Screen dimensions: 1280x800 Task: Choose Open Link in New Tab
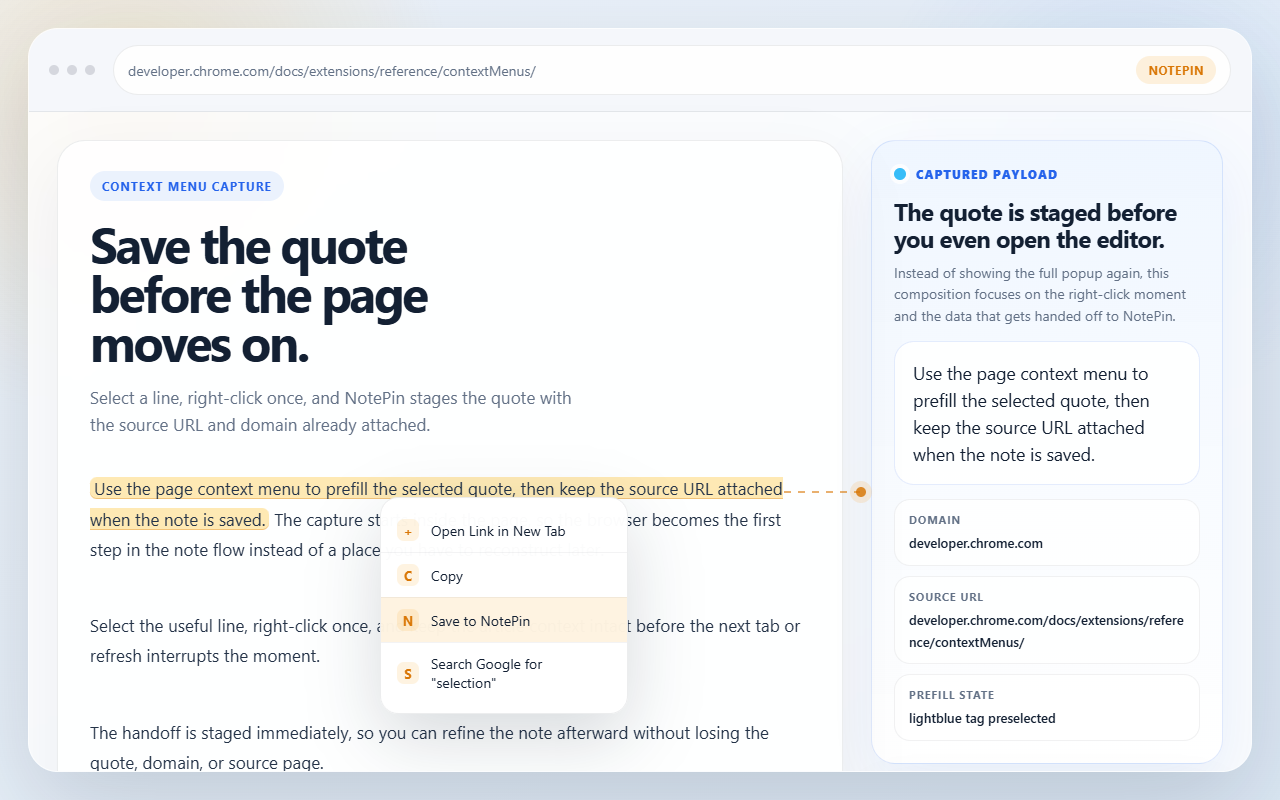[504, 531]
